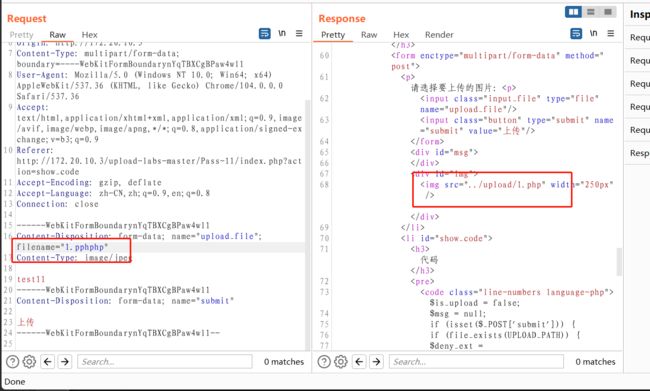This screenshot has width=650, height=391.
Task: Open the Request Hex tab
Action: [89, 35]
